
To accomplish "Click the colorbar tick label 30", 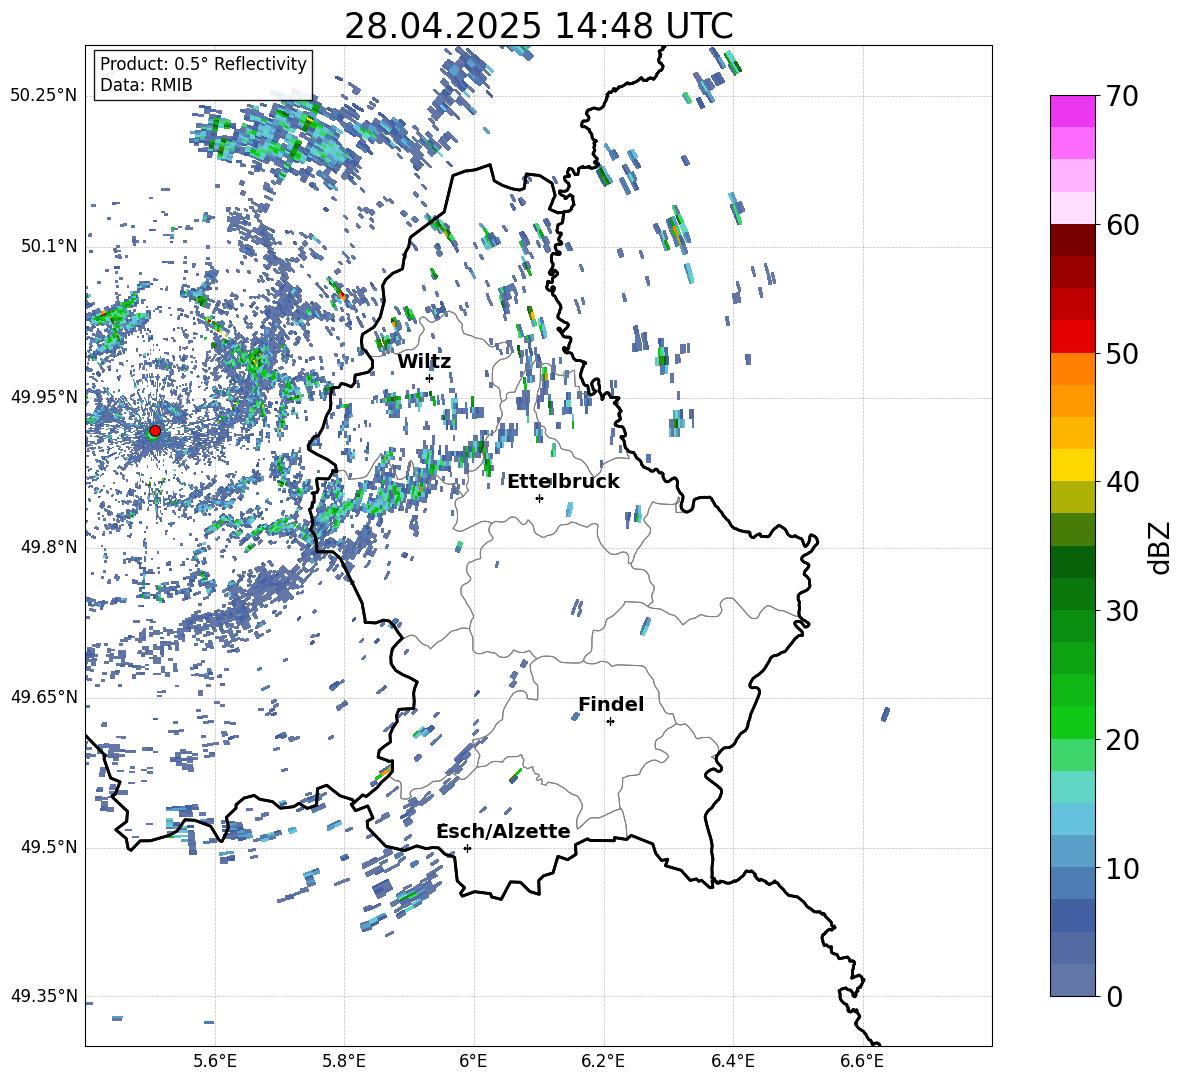I will tap(1122, 611).
